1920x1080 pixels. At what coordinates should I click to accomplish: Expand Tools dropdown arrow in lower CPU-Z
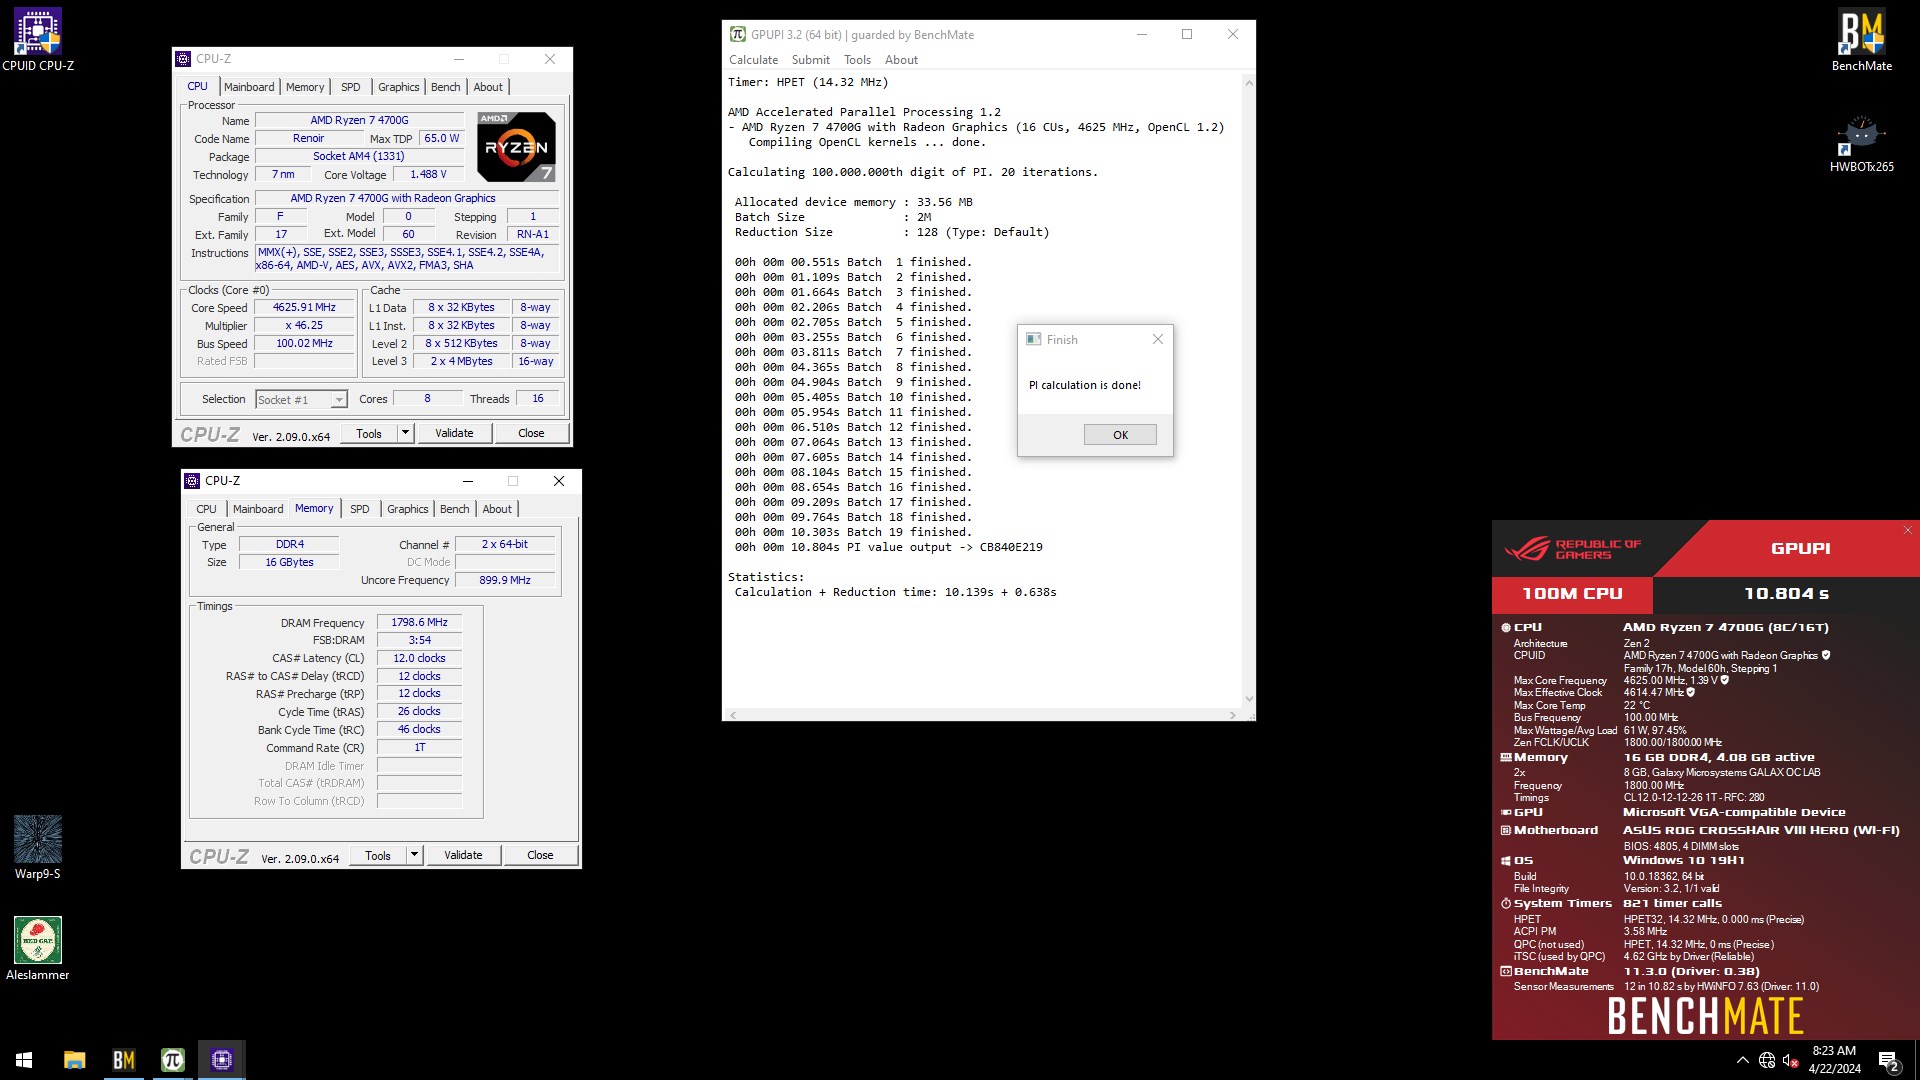(x=414, y=855)
